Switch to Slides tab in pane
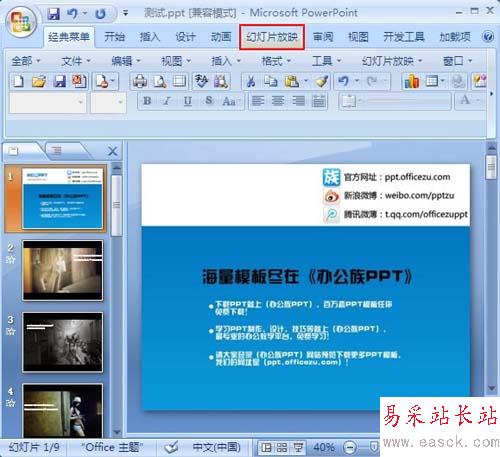Screen dimensions: 500x457 [13, 151]
